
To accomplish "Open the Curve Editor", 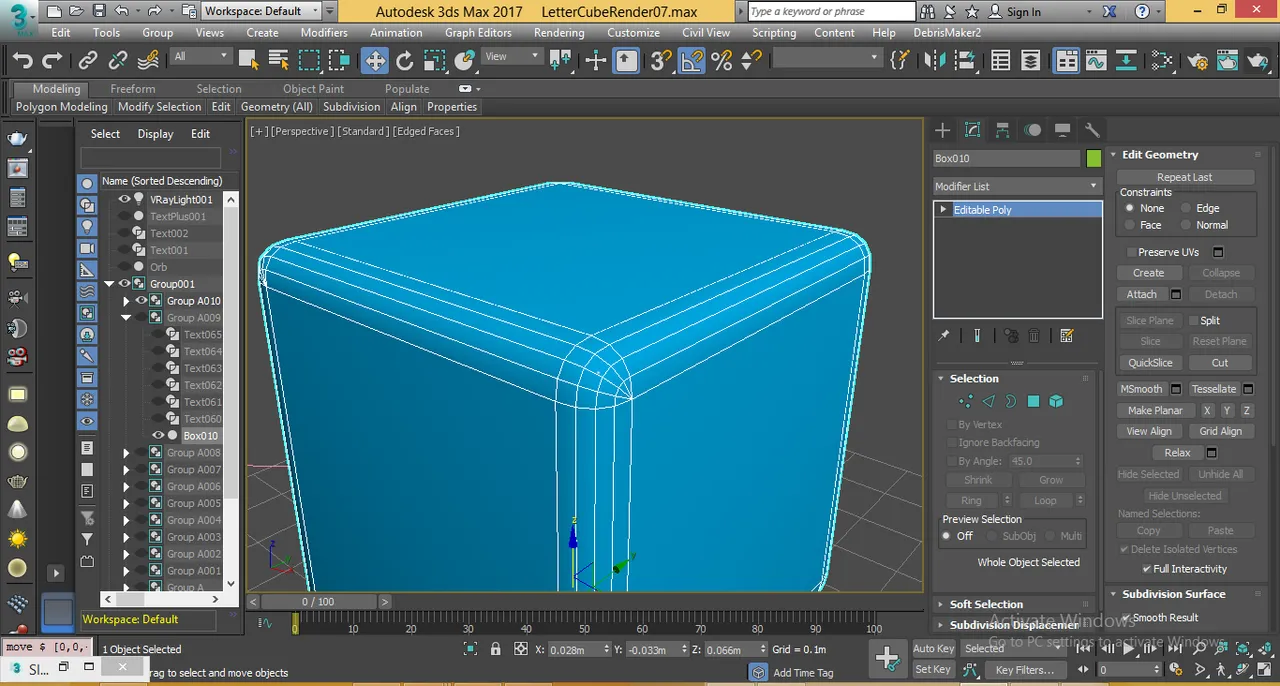I will 1097,61.
